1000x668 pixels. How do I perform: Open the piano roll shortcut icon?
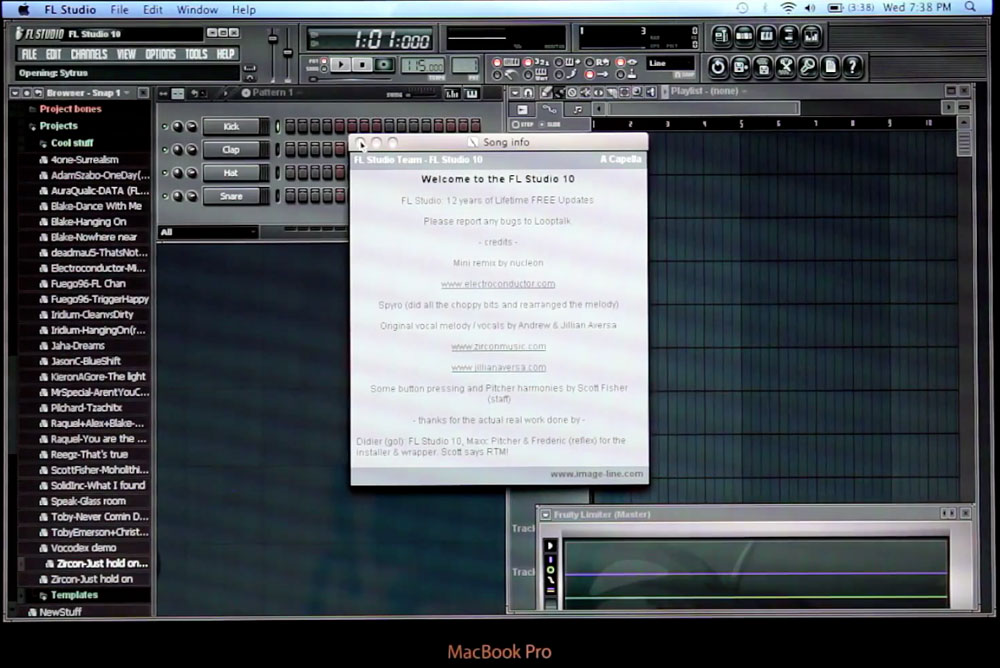[x=766, y=36]
